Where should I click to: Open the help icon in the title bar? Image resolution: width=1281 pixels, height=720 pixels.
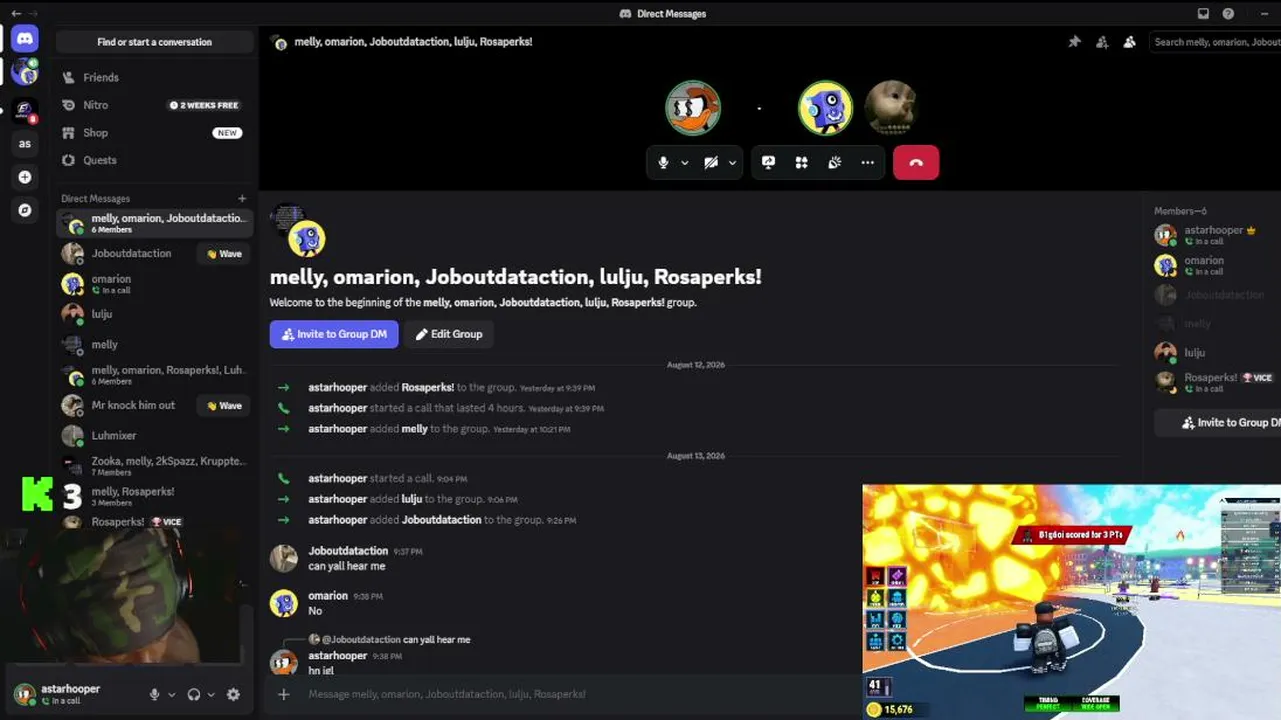(1228, 14)
